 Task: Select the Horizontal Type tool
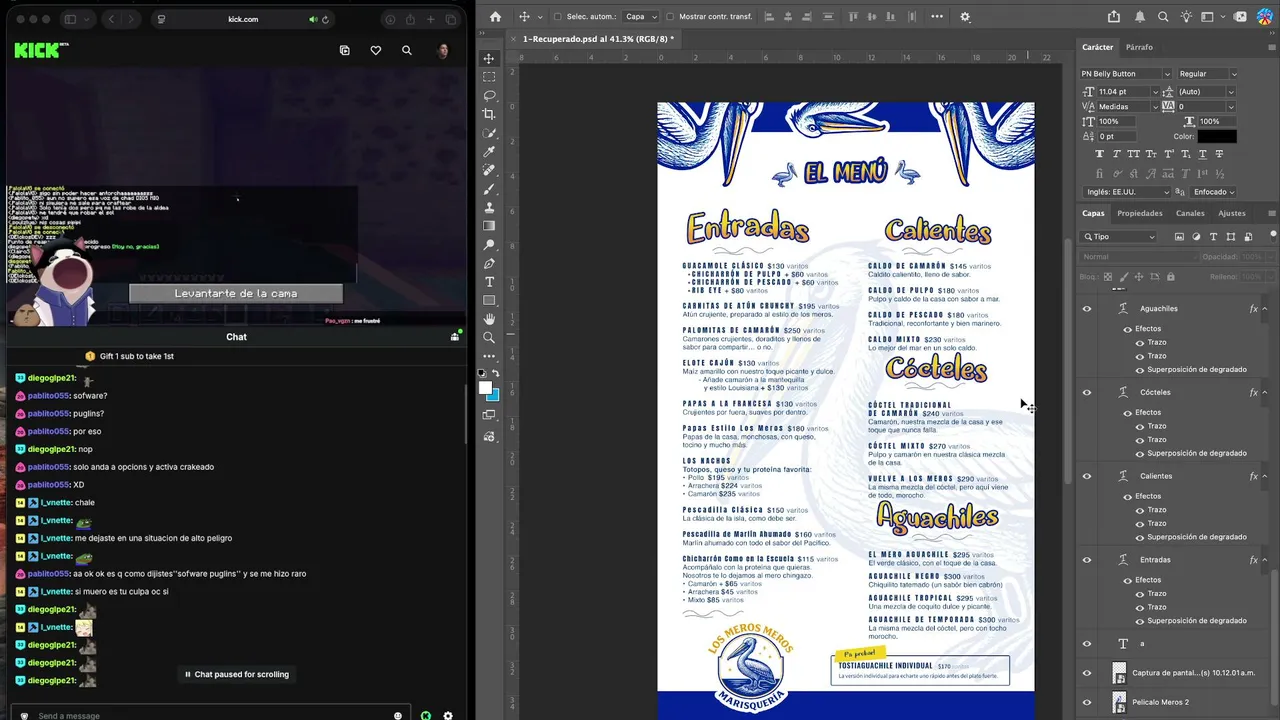489,282
